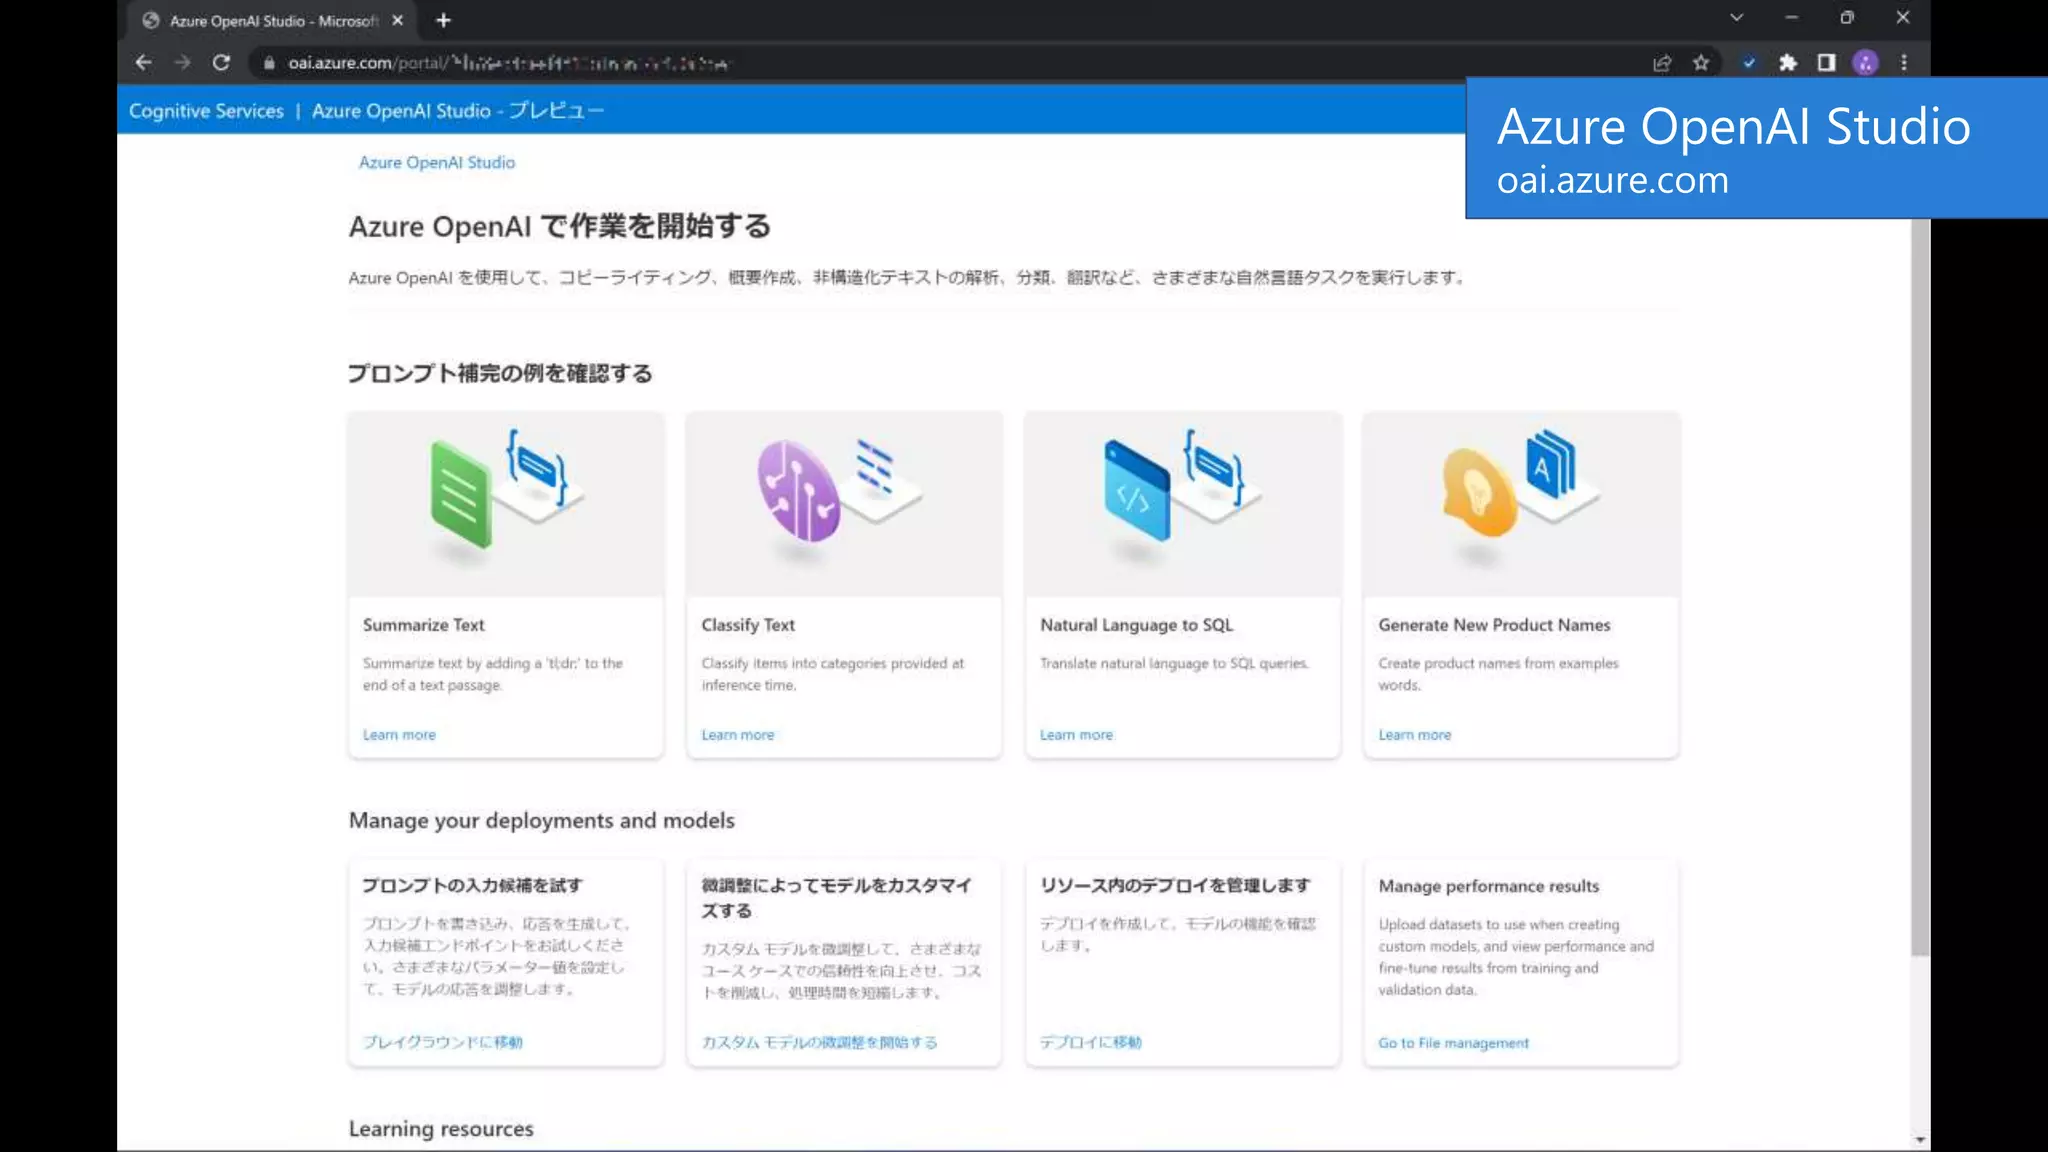Click the Summarize Text card illustration

(x=506, y=504)
